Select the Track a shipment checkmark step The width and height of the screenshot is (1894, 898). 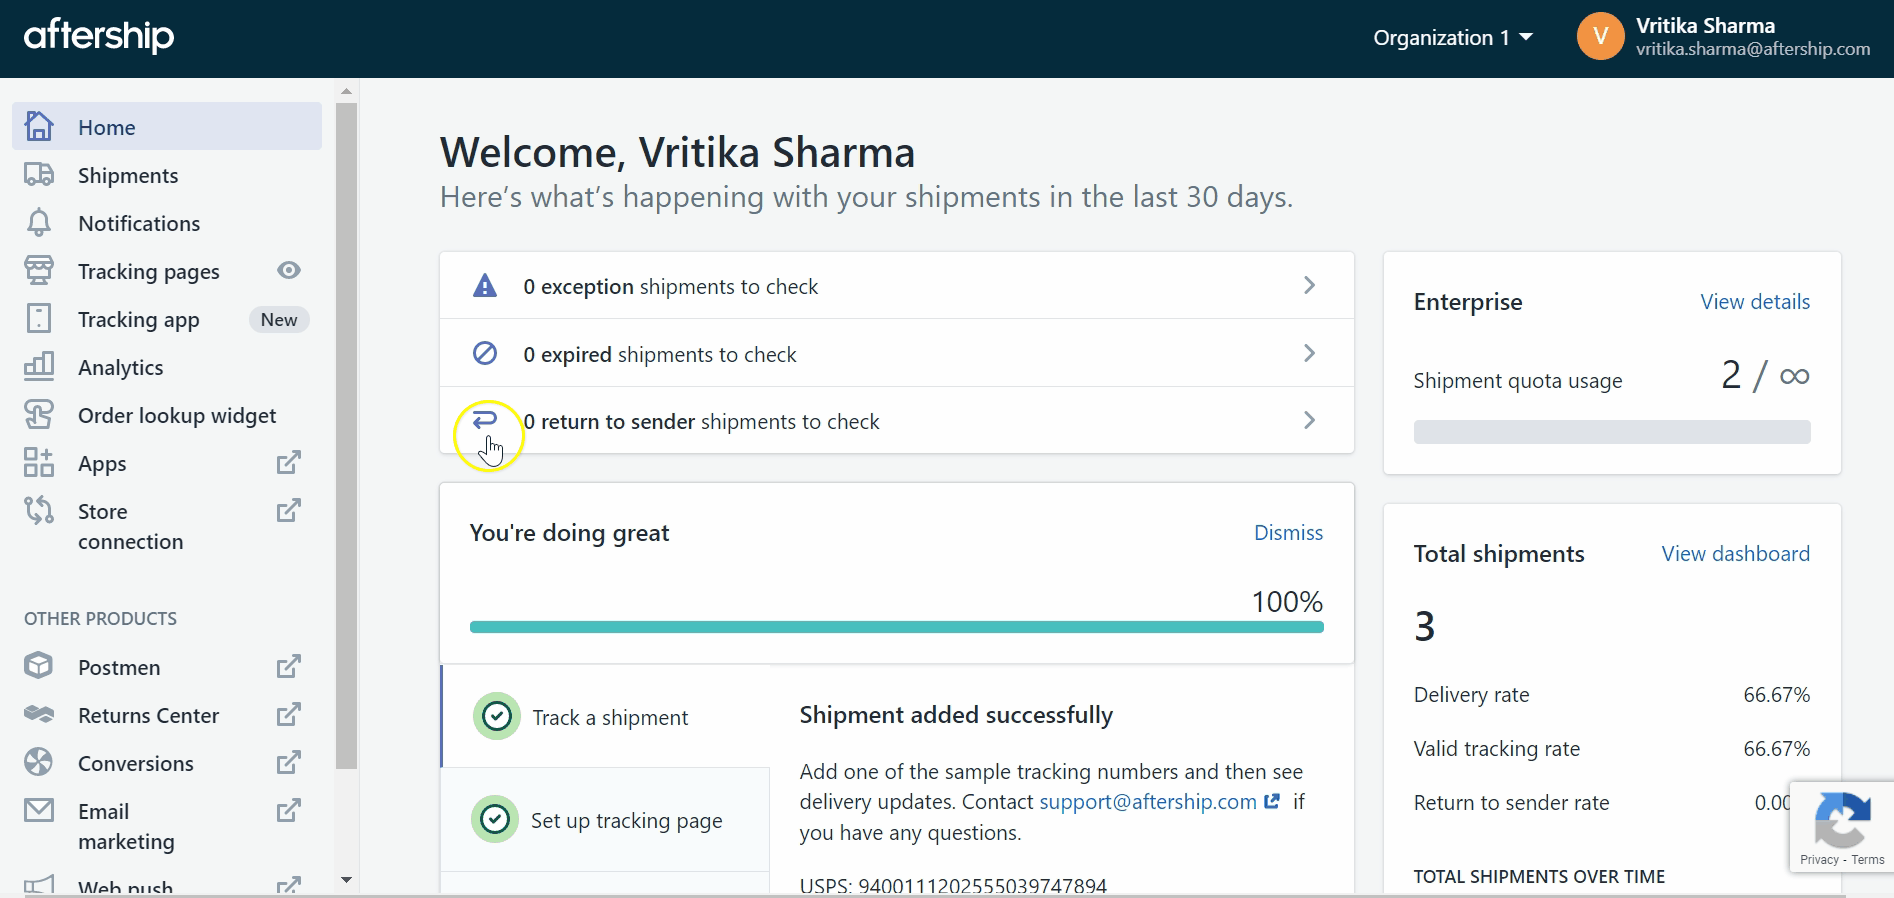click(x=497, y=717)
